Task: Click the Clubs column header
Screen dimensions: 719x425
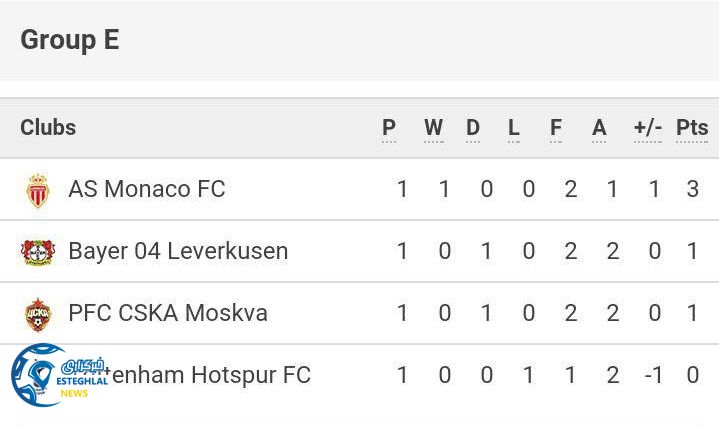Action: coord(48,128)
